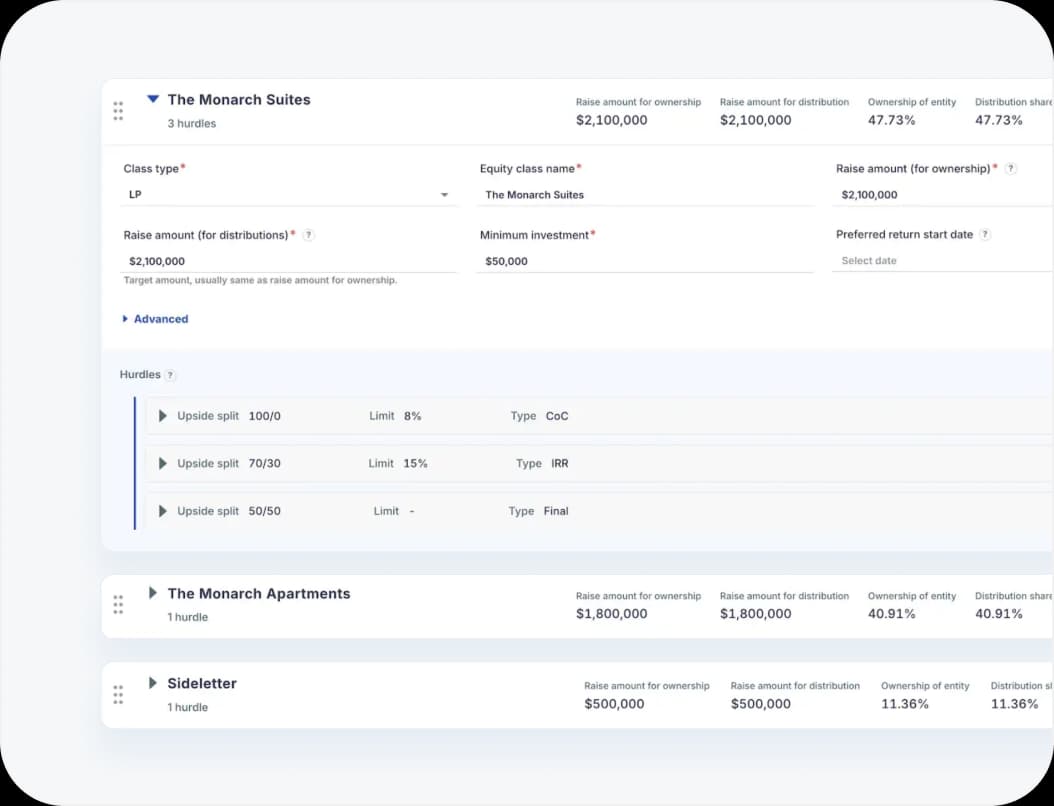
Task: Click the drag handle beside Sideletter
Action: pos(117,695)
